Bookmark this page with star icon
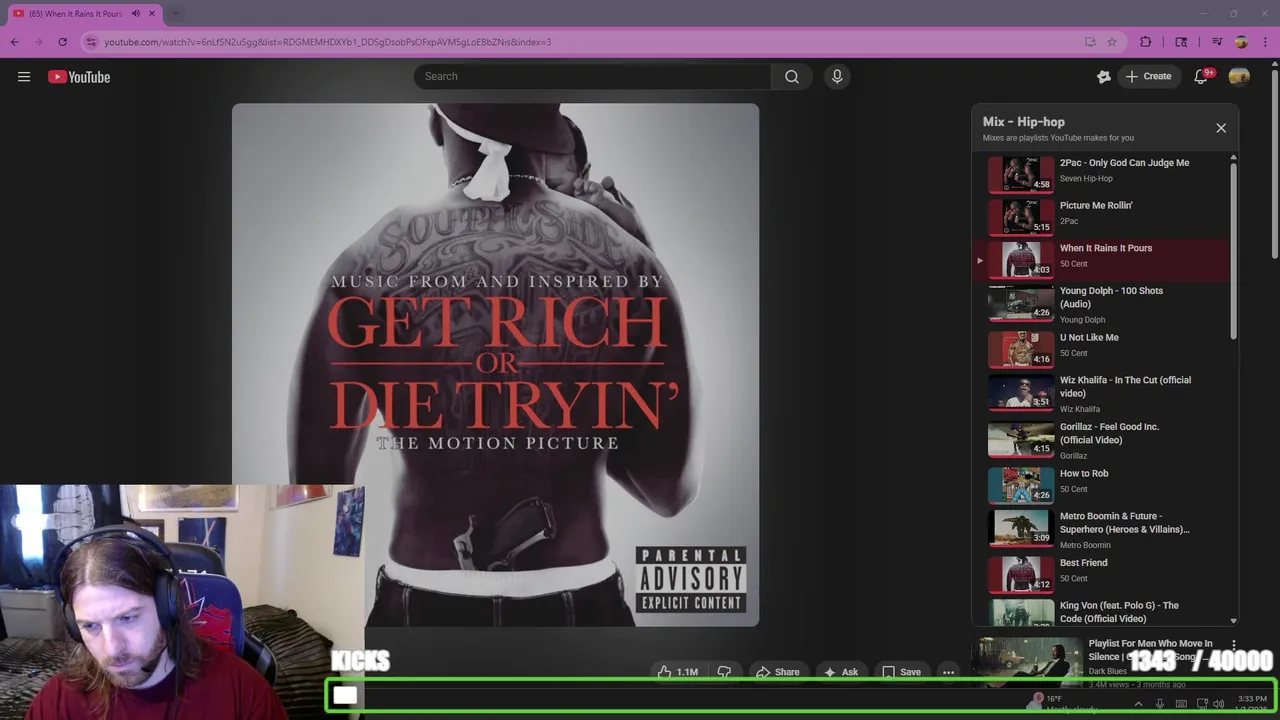This screenshot has height=720, width=1280. pos(1112,42)
